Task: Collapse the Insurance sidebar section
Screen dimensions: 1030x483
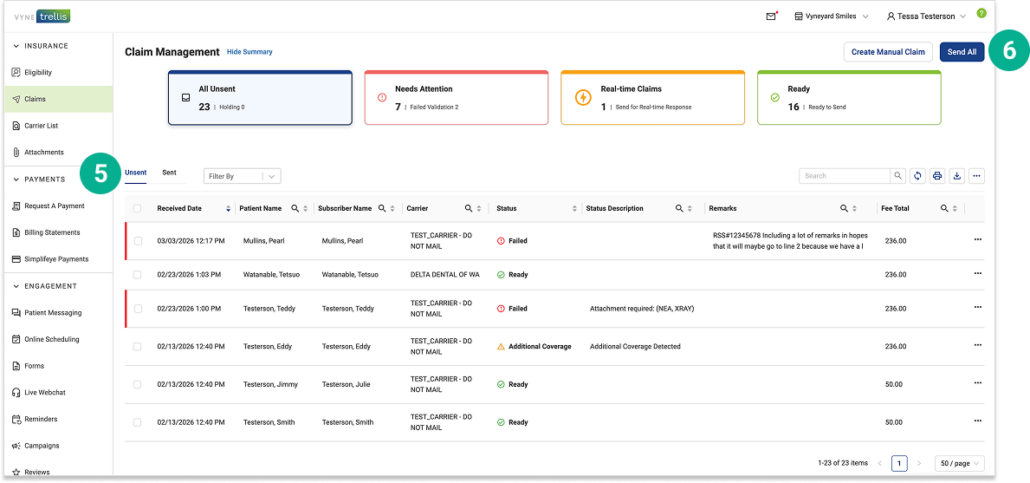Action: (x=17, y=46)
